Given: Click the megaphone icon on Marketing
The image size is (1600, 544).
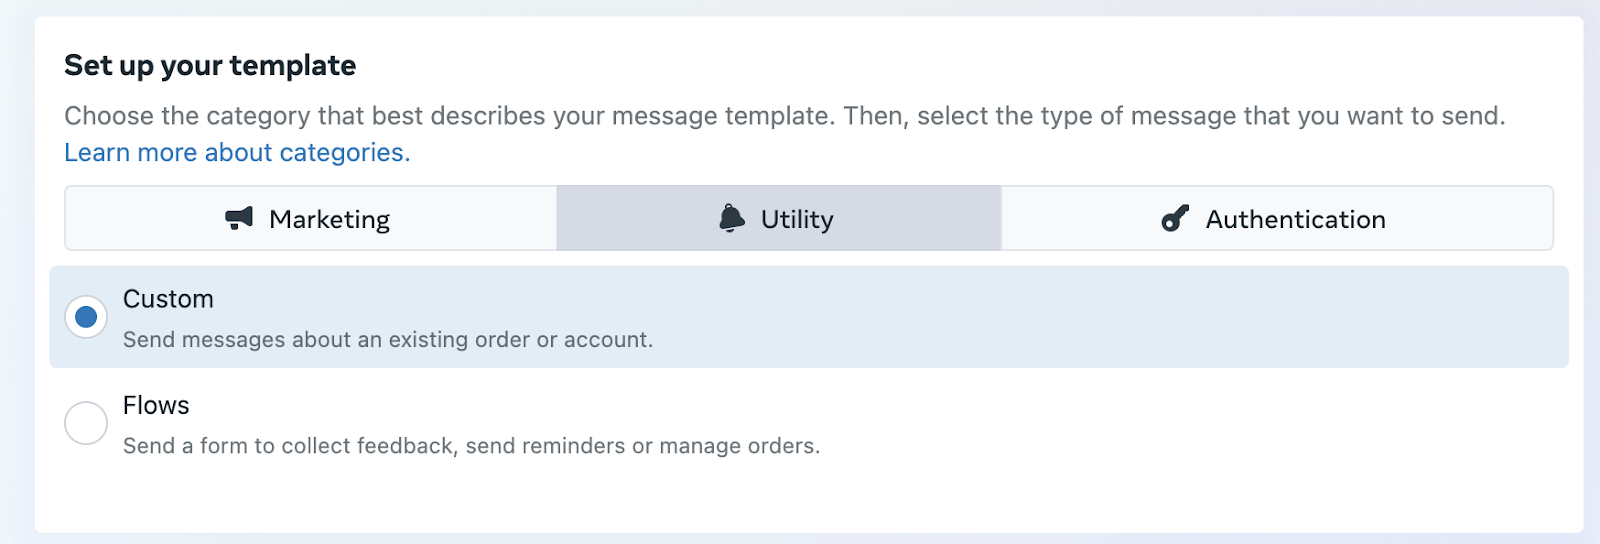Looking at the screenshot, I should (239, 218).
